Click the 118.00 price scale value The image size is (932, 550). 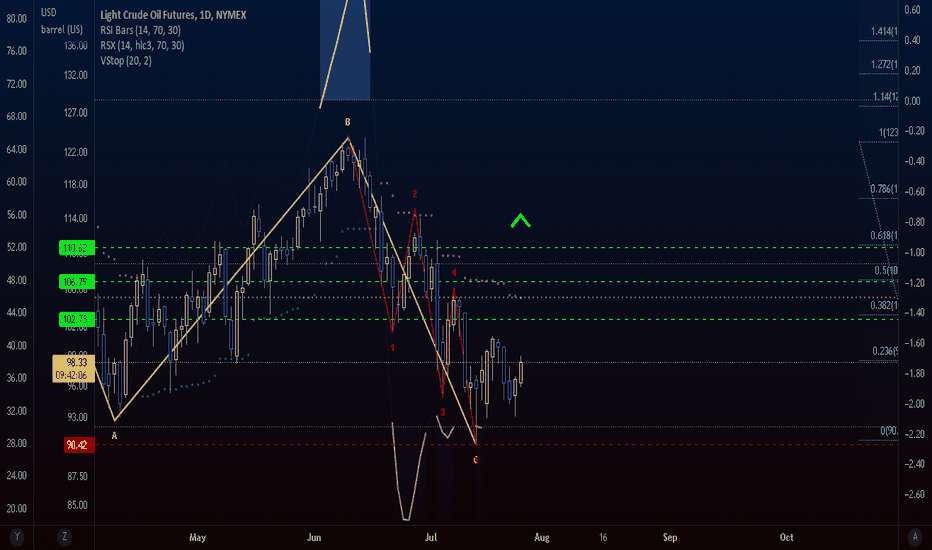tap(75, 184)
